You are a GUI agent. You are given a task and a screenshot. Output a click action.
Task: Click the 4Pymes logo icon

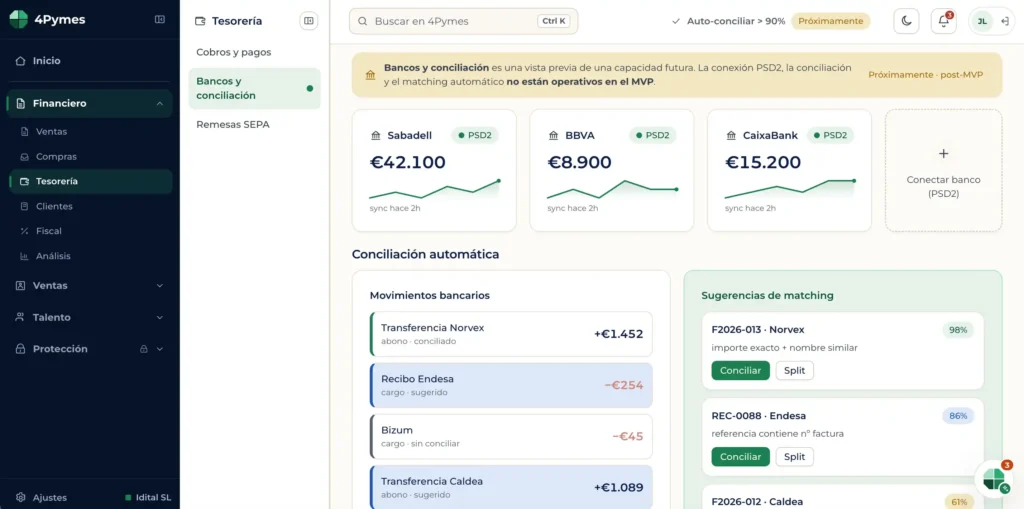pyautogui.click(x=18, y=20)
